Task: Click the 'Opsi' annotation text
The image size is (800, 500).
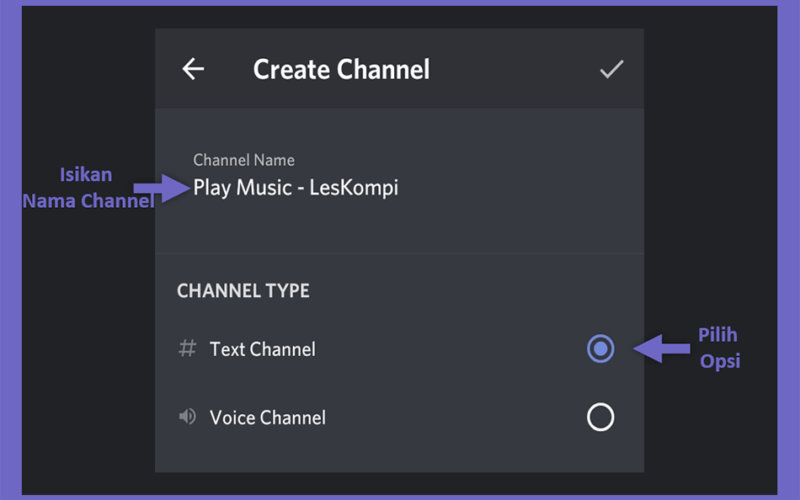Action: [x=720, y=361]
